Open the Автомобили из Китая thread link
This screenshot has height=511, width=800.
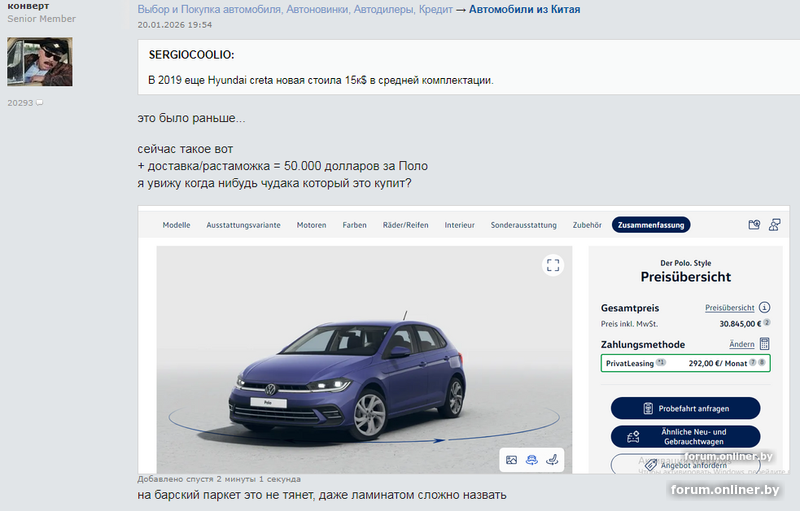[524, 9]
